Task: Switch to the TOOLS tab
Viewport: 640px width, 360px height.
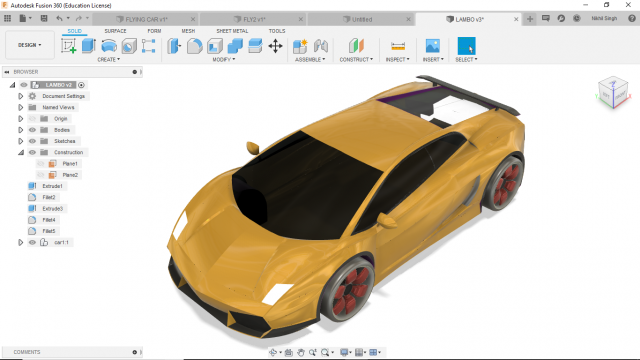Action: coord(277,31)
